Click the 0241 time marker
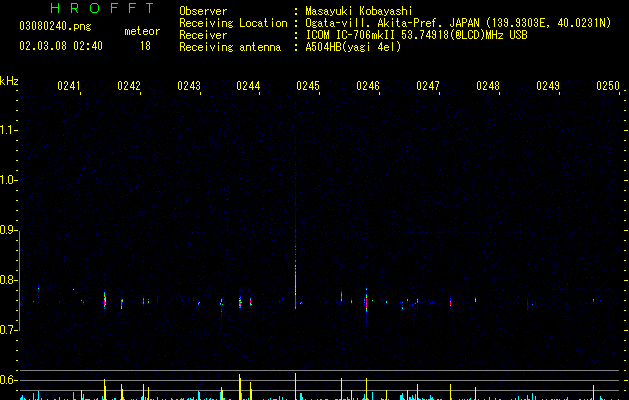This screenshot has height=400, width=629. [x=69, y=86]
